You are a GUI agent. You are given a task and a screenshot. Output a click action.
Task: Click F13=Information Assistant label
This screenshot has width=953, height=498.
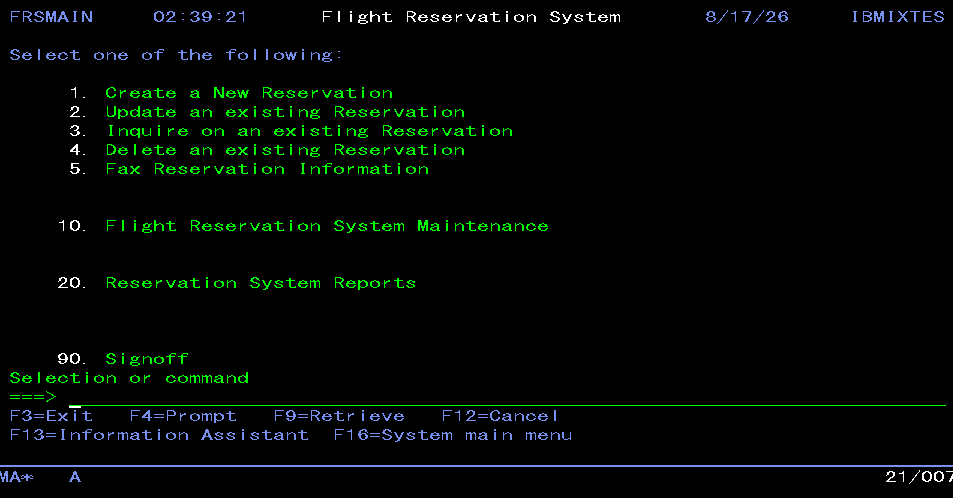tap(159, 435)
